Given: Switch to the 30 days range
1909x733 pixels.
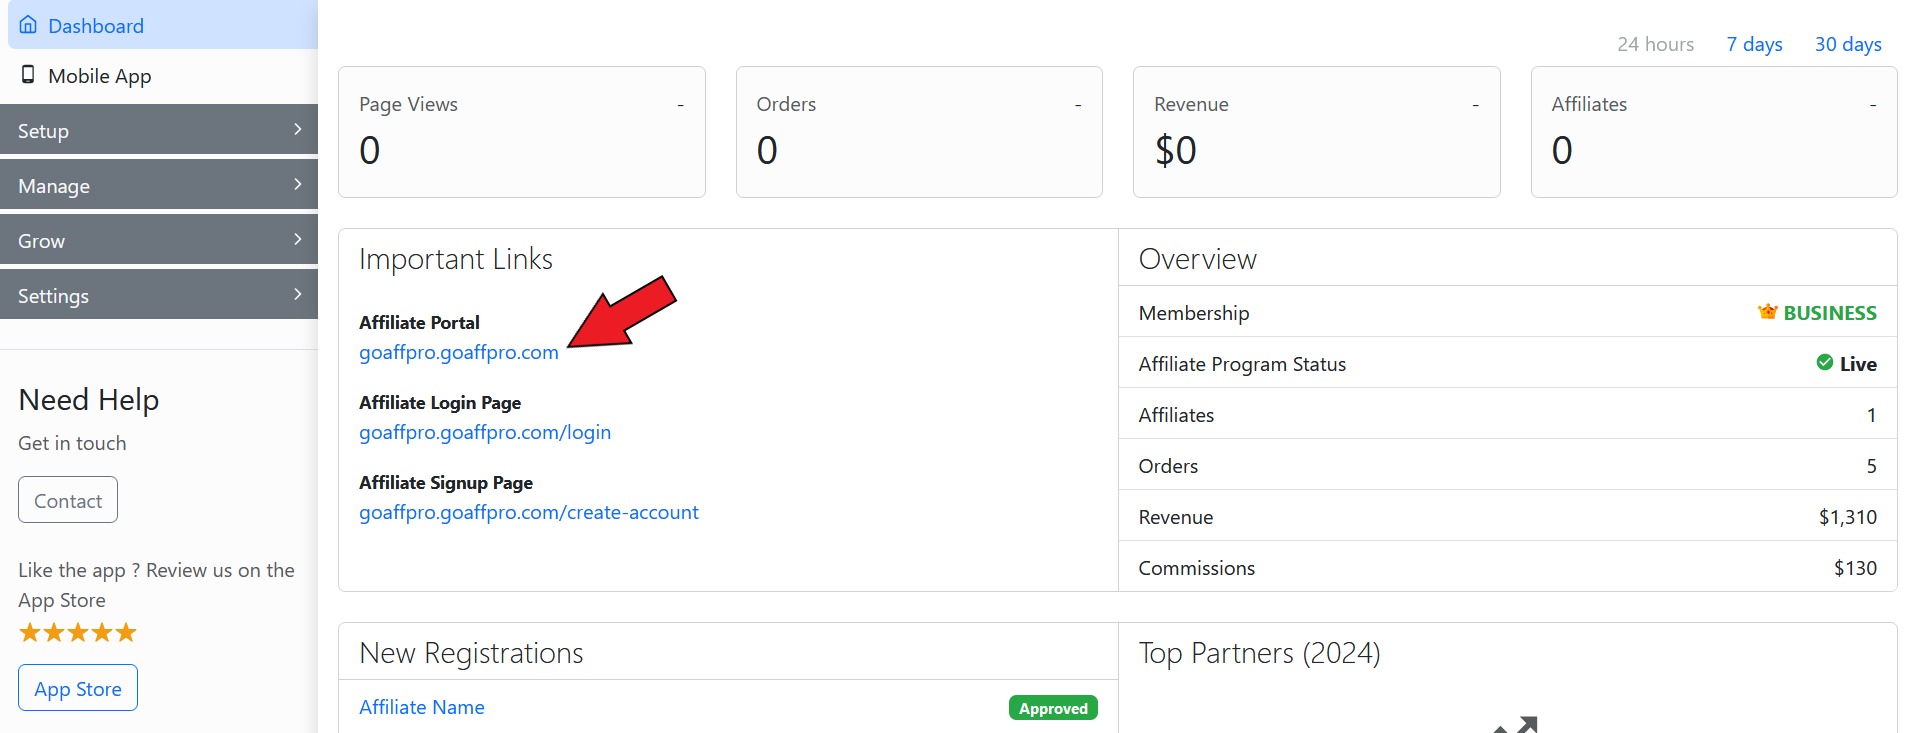Looking at the screenshot, I should coord(1848,44).
